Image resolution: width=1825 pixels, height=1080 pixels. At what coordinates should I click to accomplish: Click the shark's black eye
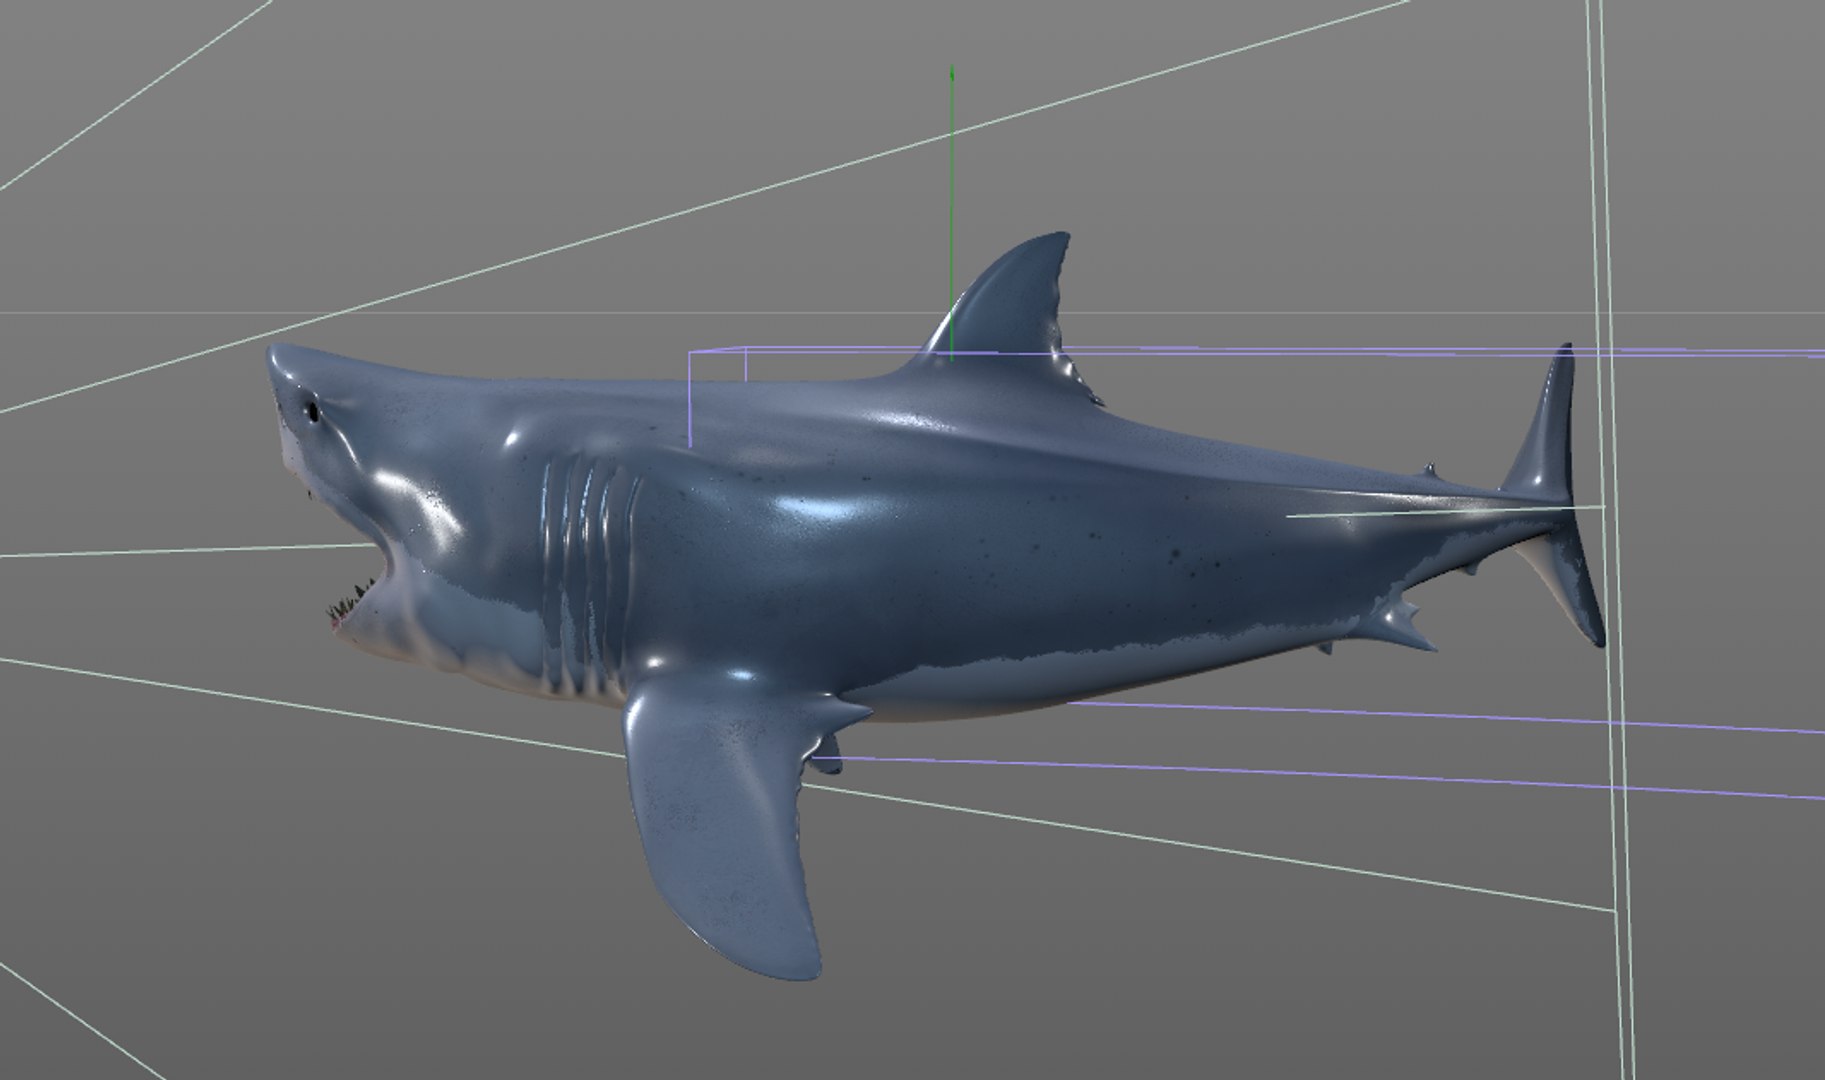(312, 409)
